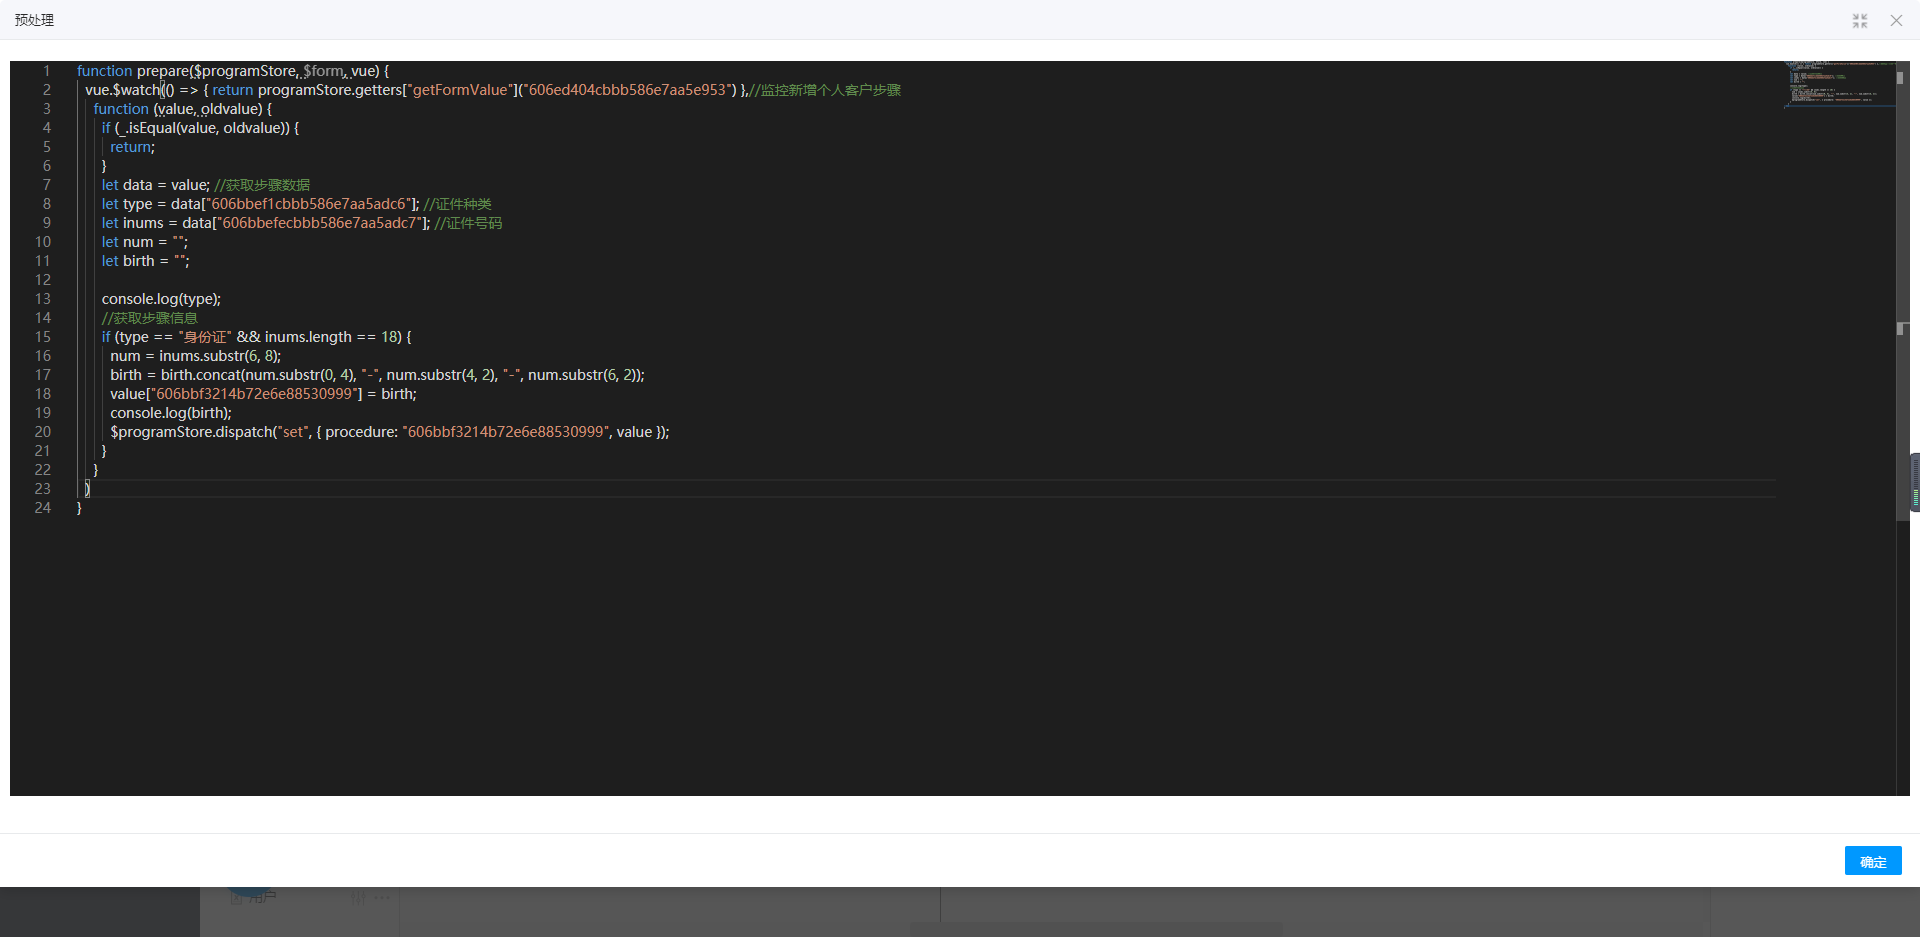Click the birth.concat expression line

pyautogui.click(x=377, y=375)
